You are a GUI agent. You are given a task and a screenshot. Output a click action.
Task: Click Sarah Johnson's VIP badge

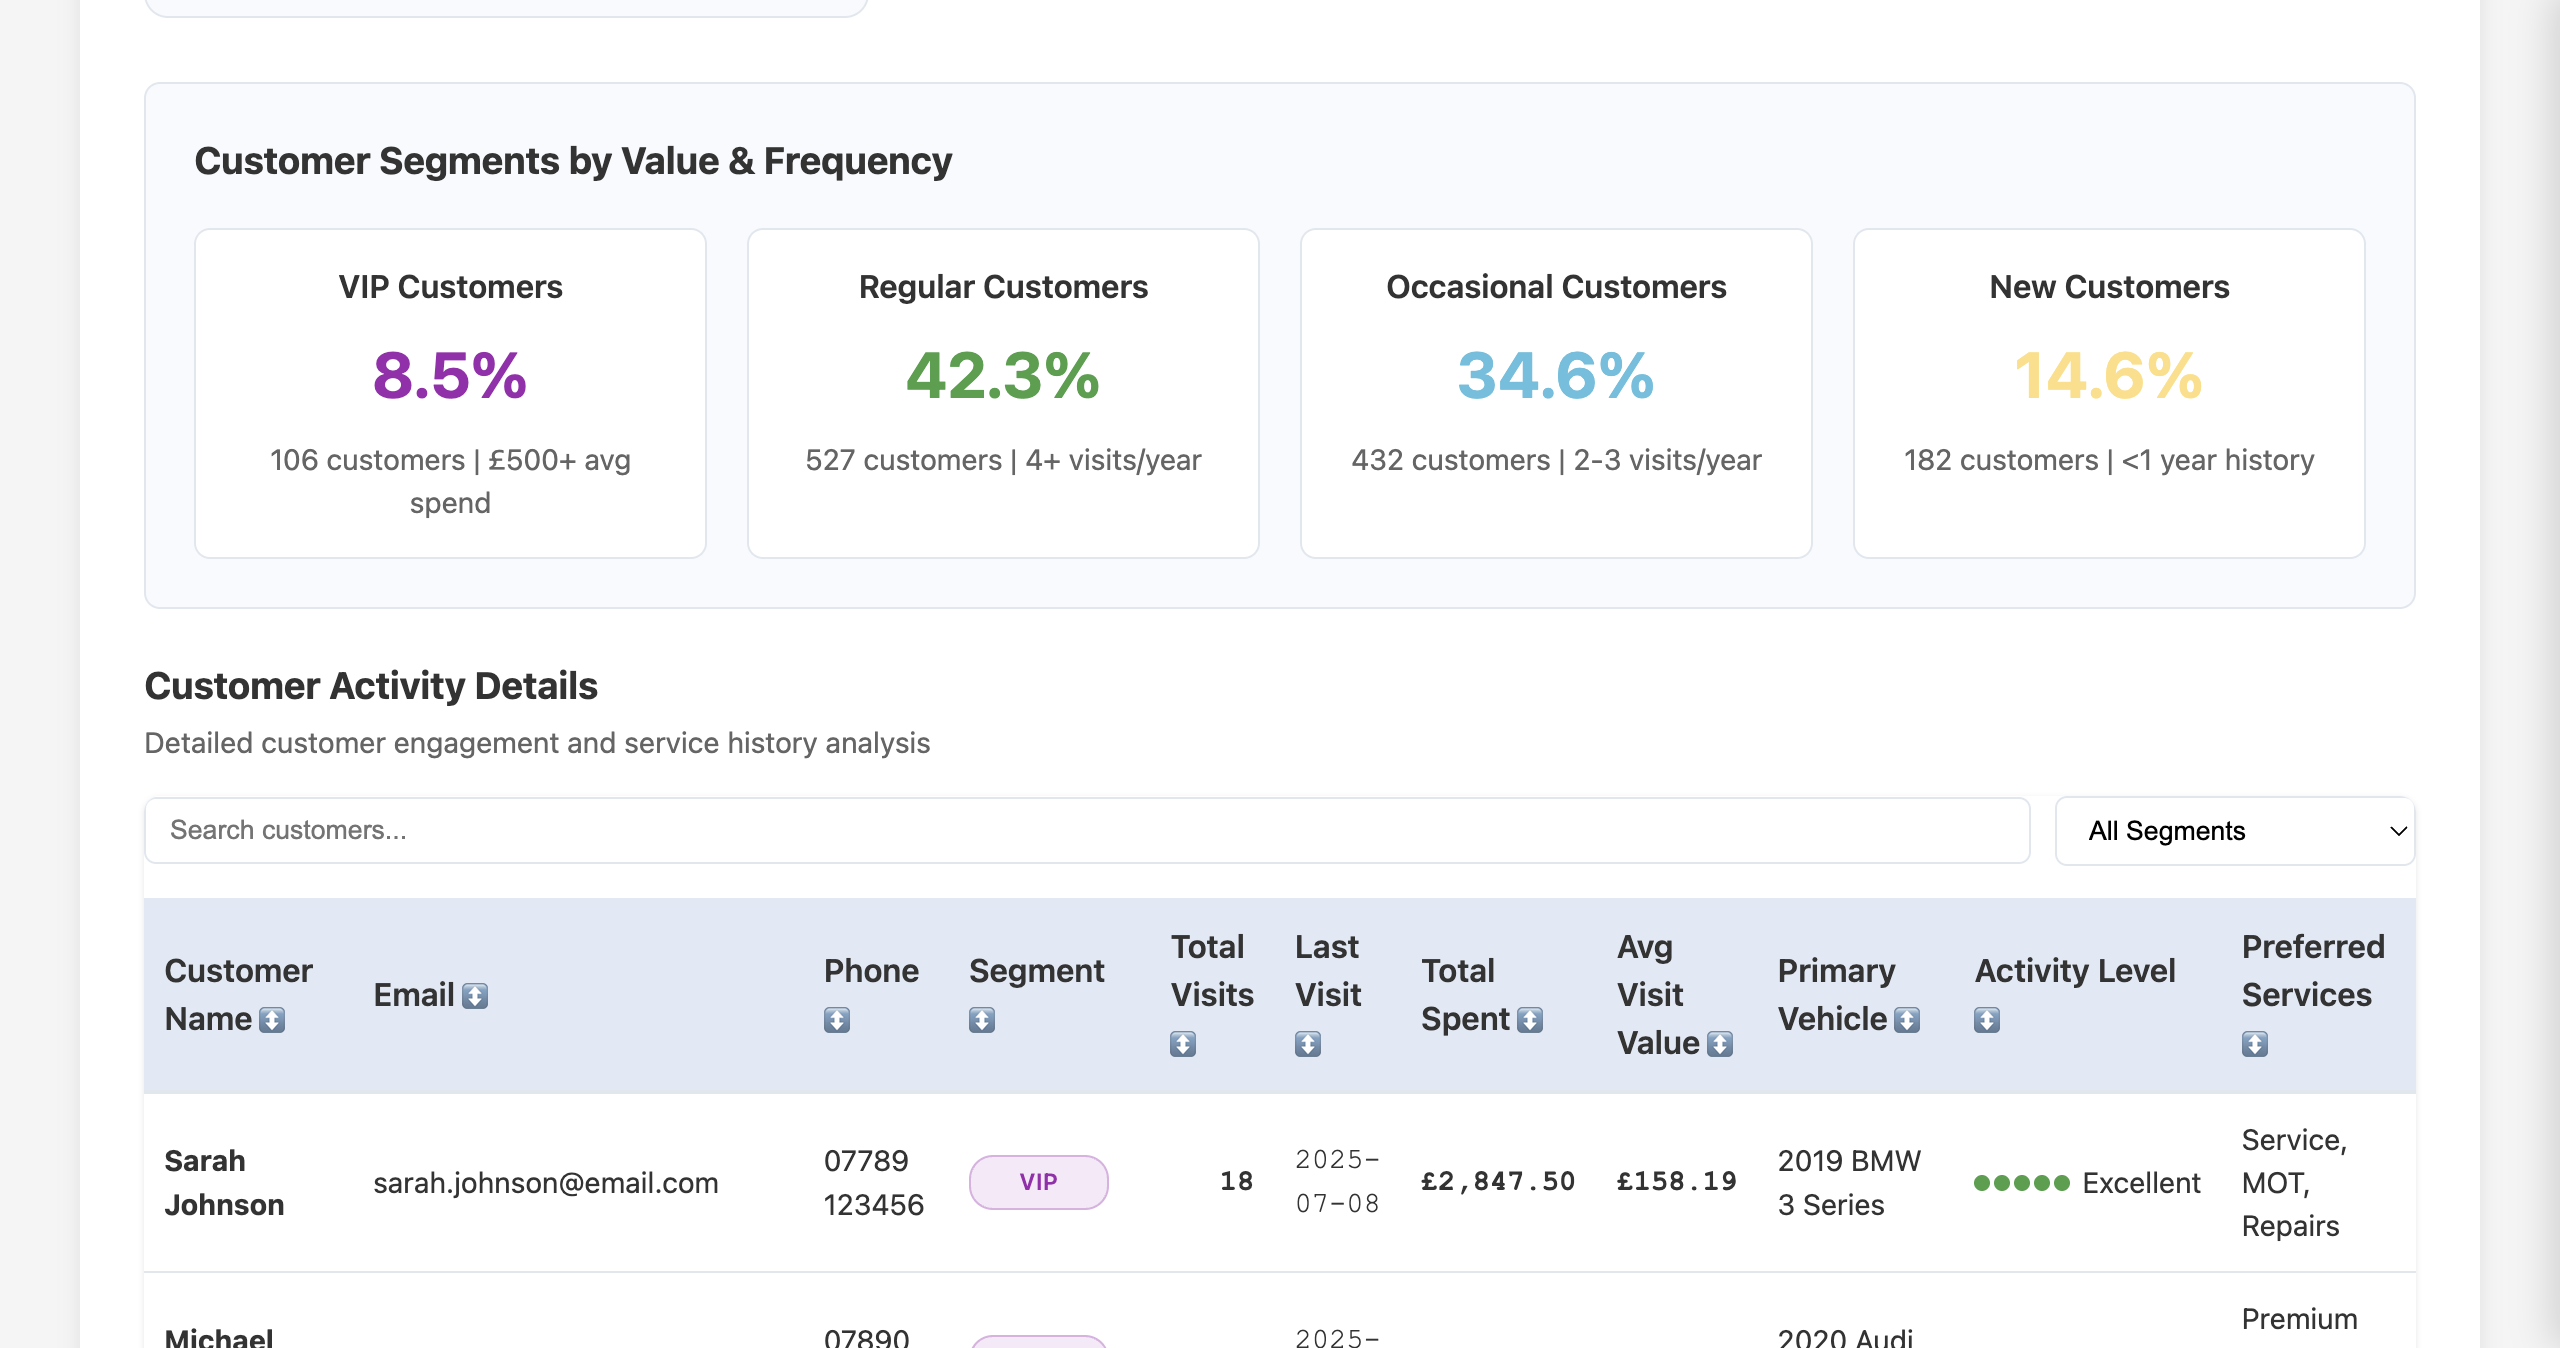point(1038,1182)
